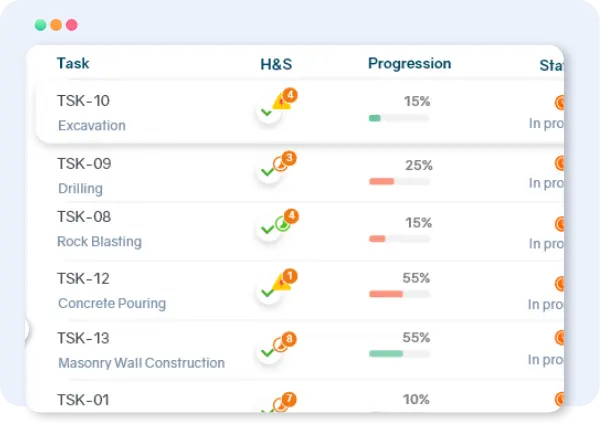The width and height of the screenshot is (600, 431).
Task: Open the H&S indicator on TSK-09 Drilling
Action: pos(270,170)
